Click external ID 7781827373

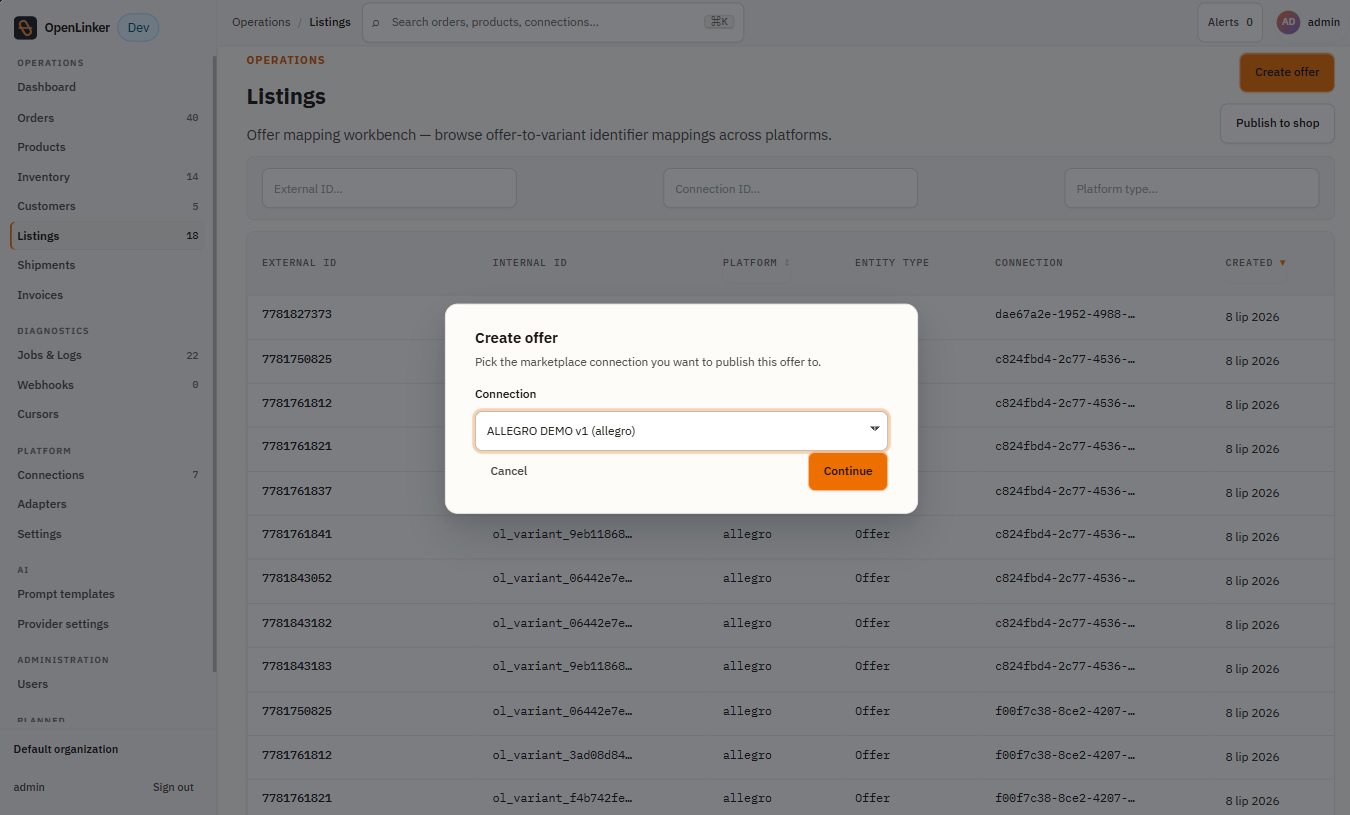(297, 314)
